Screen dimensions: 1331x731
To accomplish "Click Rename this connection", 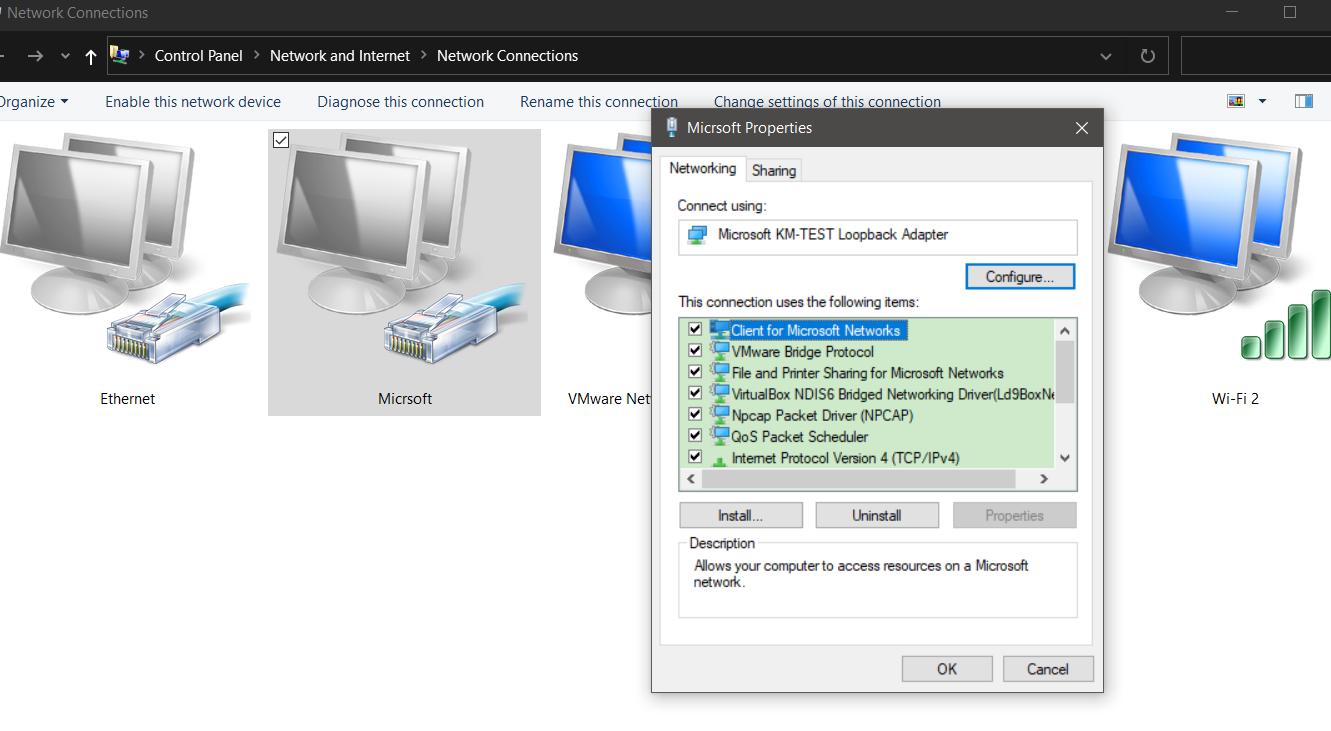I will coord(599,101).
